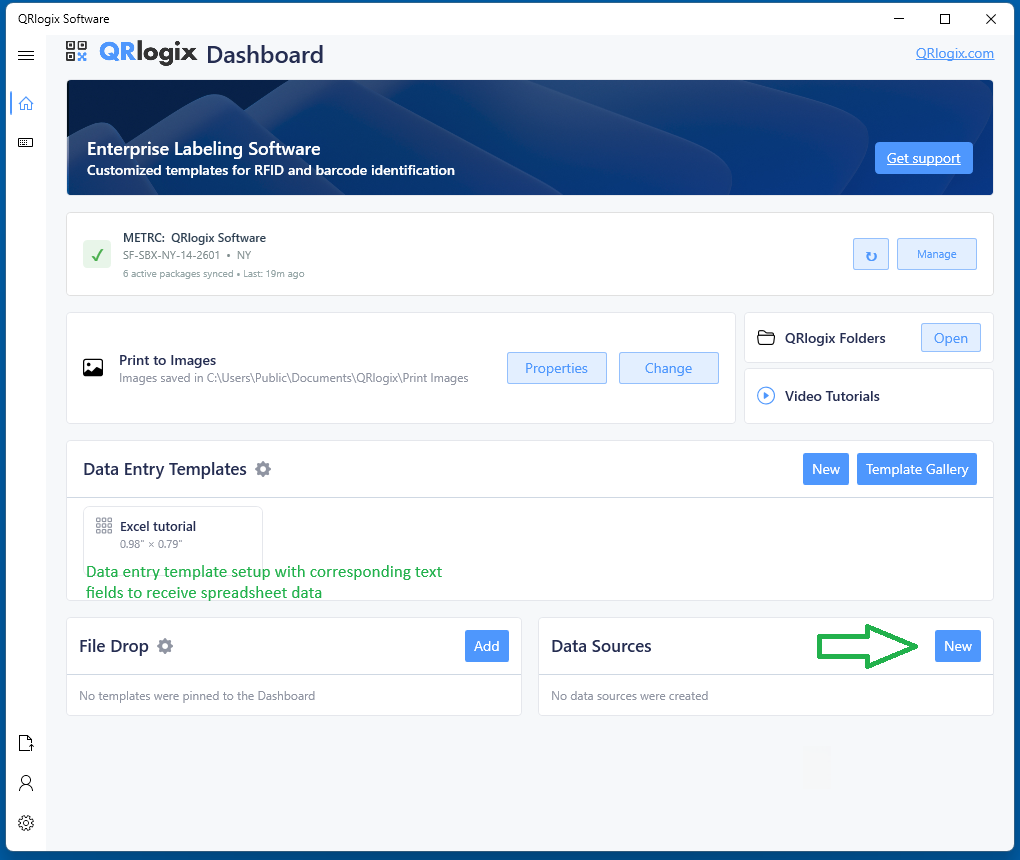1020x860 pixels.
Task: Select the Home sidebar icon
Action: click(x=26, y=103)
